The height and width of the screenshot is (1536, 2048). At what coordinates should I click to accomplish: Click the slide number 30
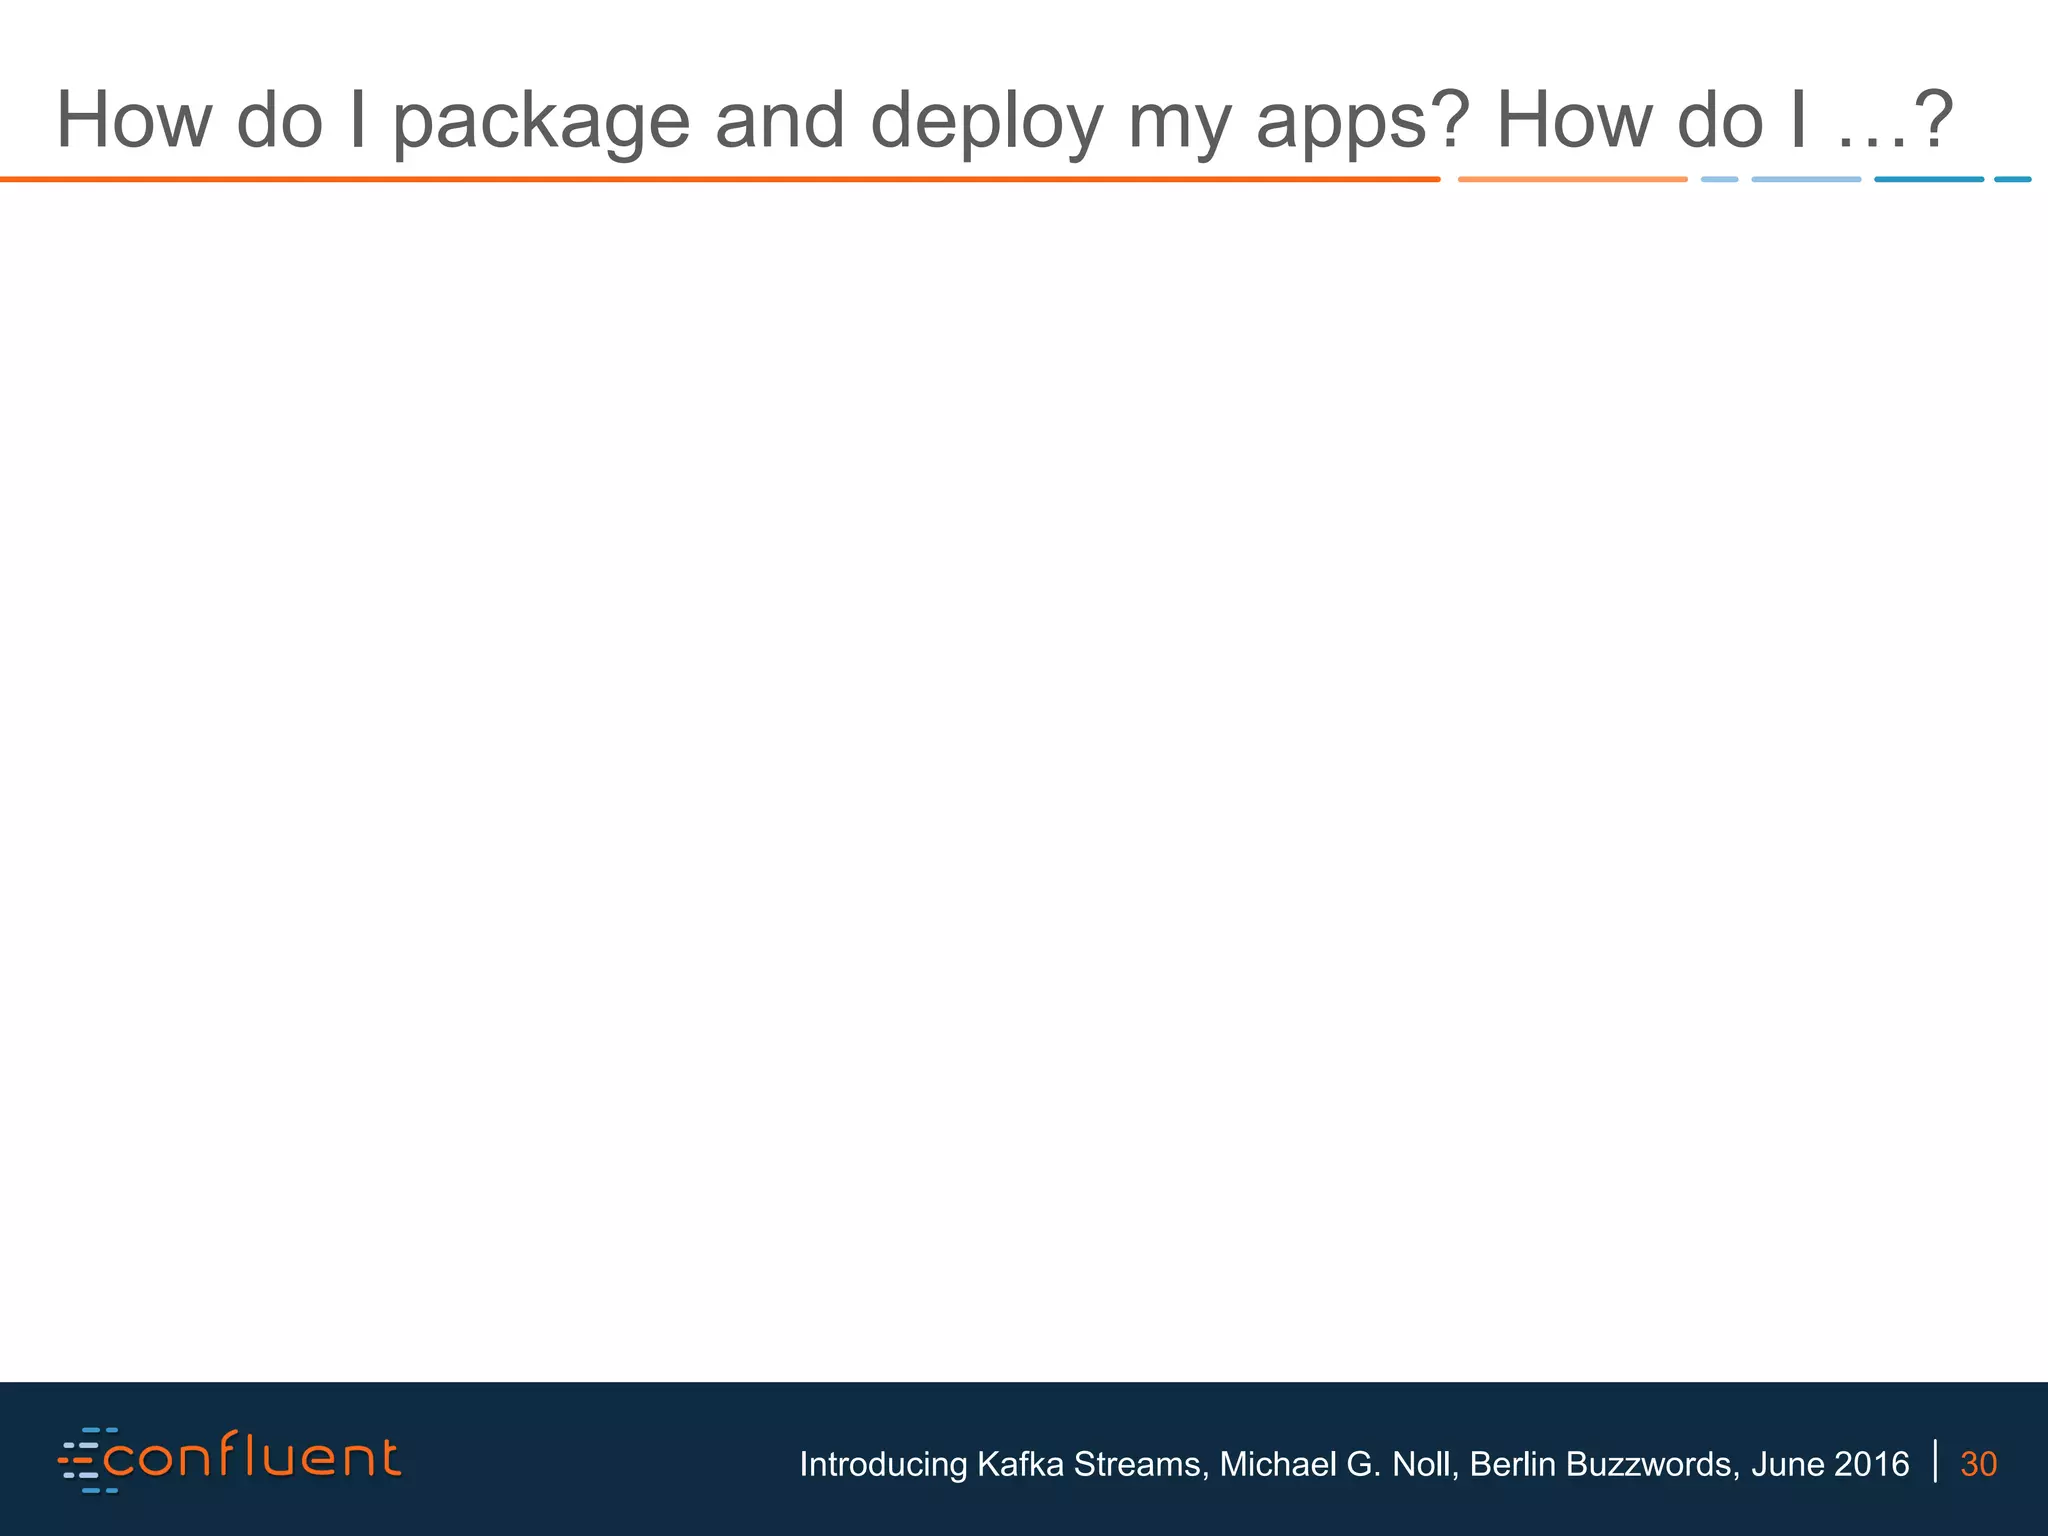(1978, 1464)
